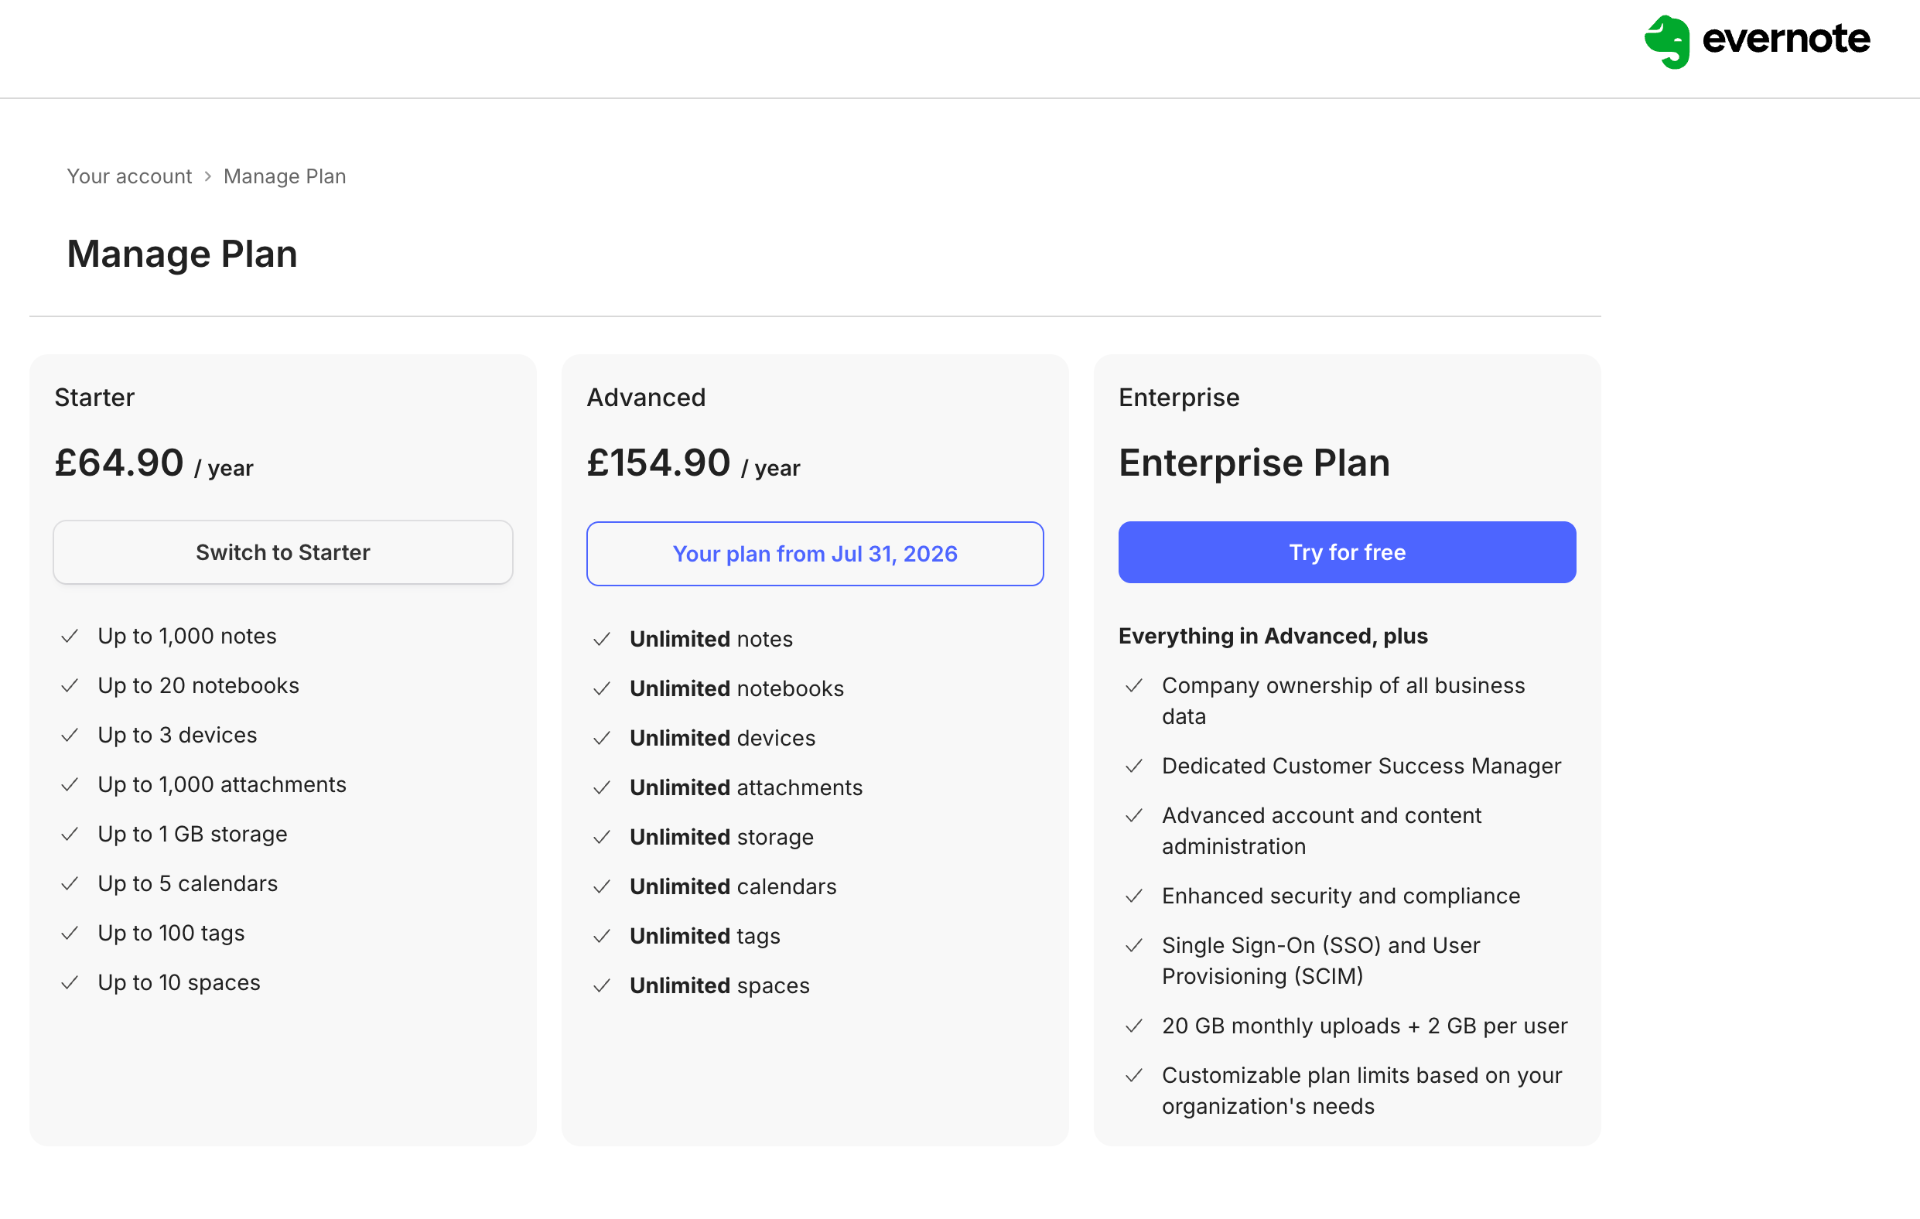
Task: Click checkmark beside Customizable plan limits
Action: pyautogui.click(x=1134, y=1076)
